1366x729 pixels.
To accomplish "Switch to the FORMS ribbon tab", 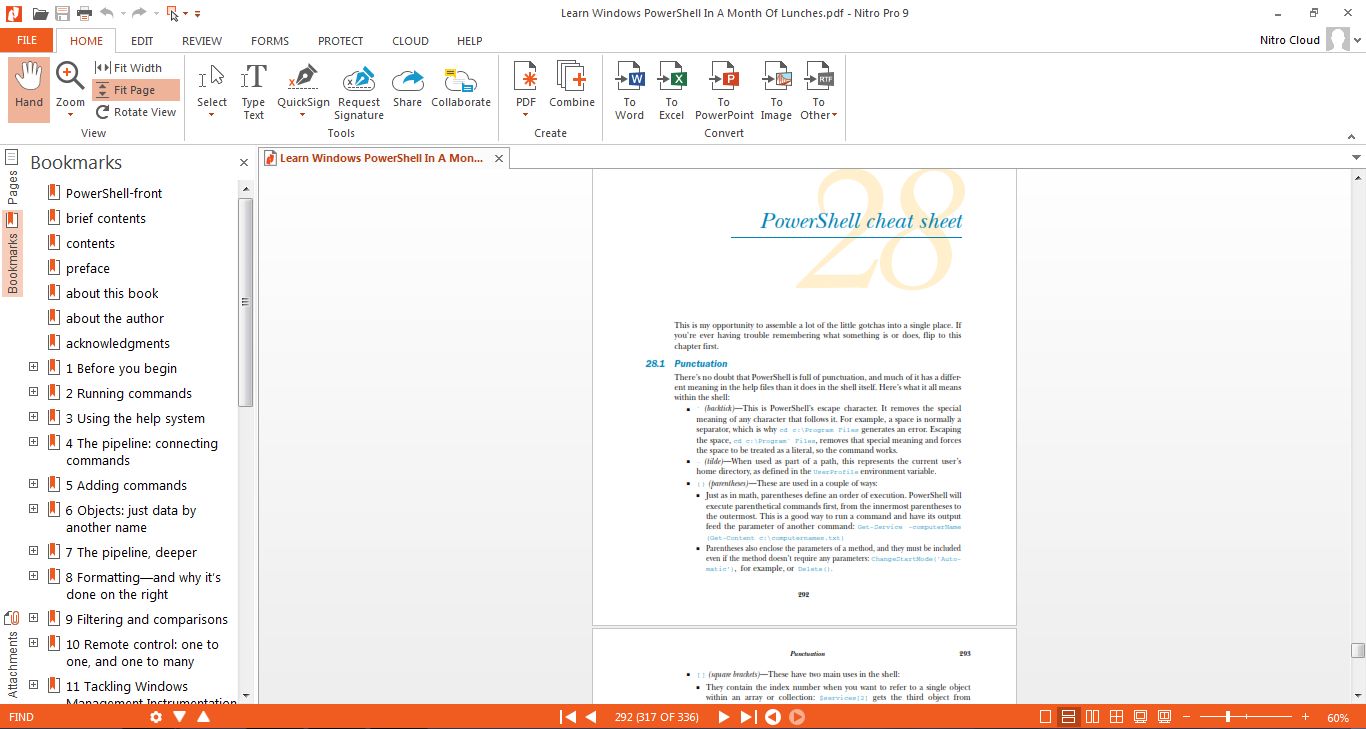I will click(270, 41).
